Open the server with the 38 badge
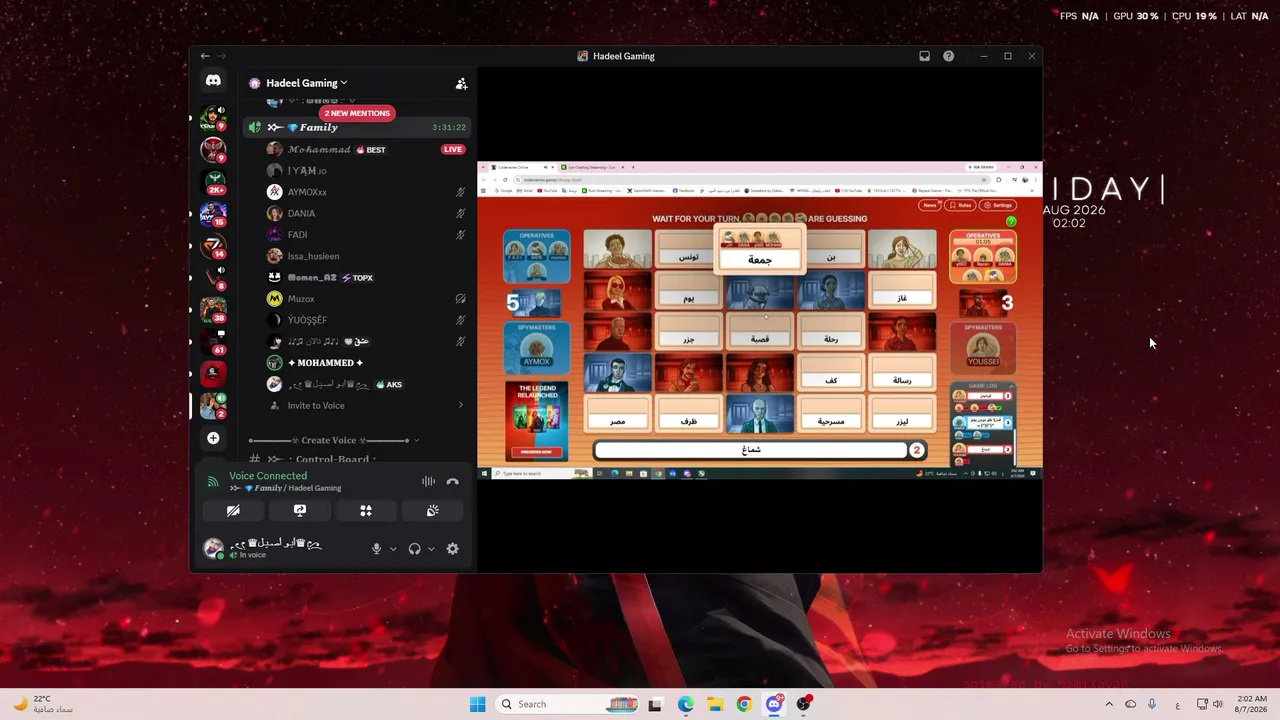 pyautogui.click(x=213, y=309)
